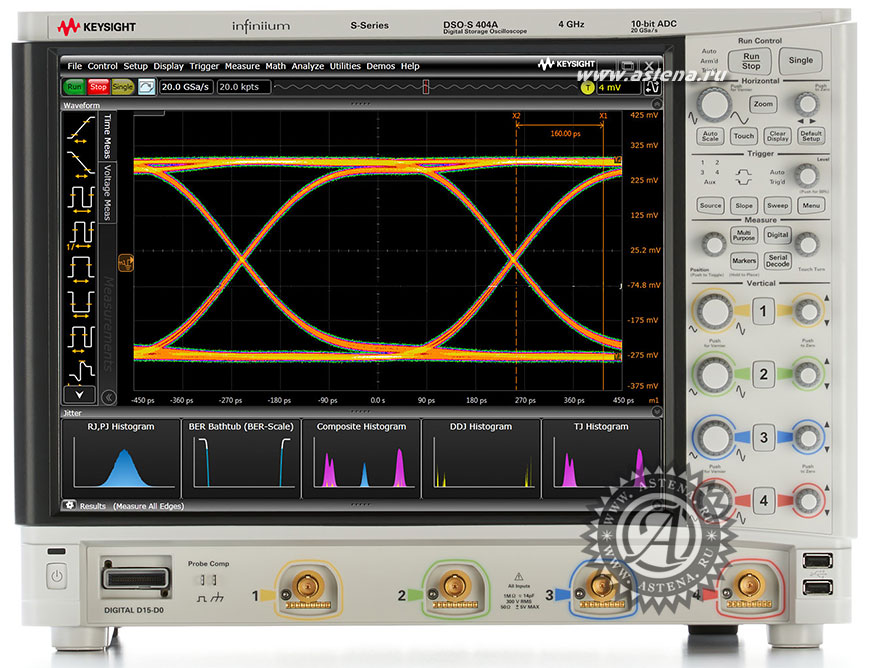This screenshot has width=870, height=668.
Task: Select the X1 marker label
Action: click(603, 116)
